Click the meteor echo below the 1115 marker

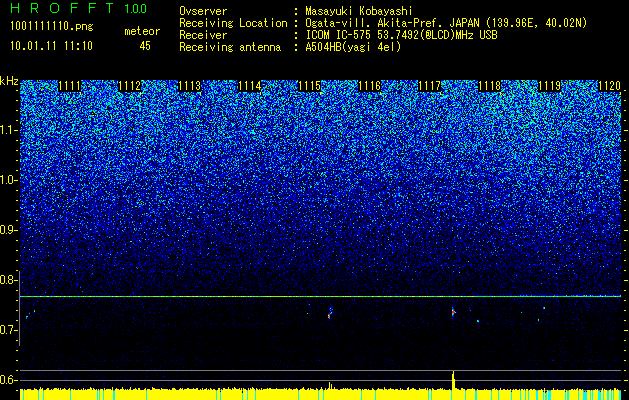330,313
